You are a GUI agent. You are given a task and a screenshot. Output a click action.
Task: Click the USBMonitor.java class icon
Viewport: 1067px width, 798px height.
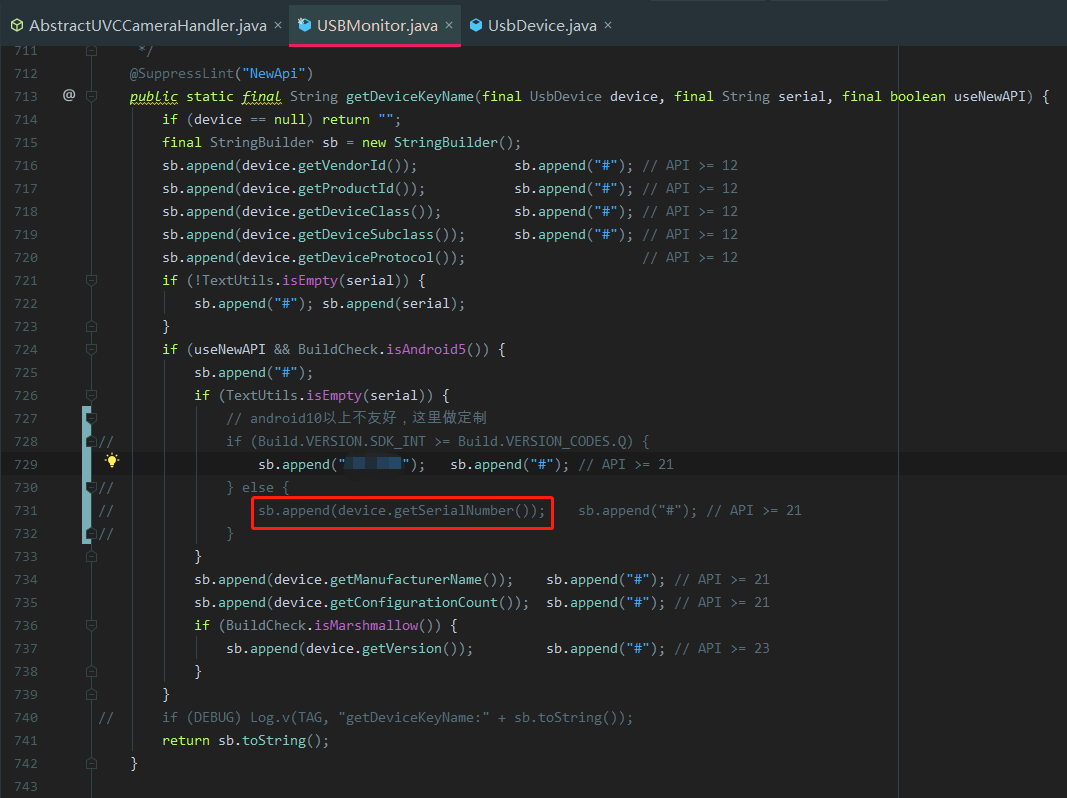pos(304,25)
